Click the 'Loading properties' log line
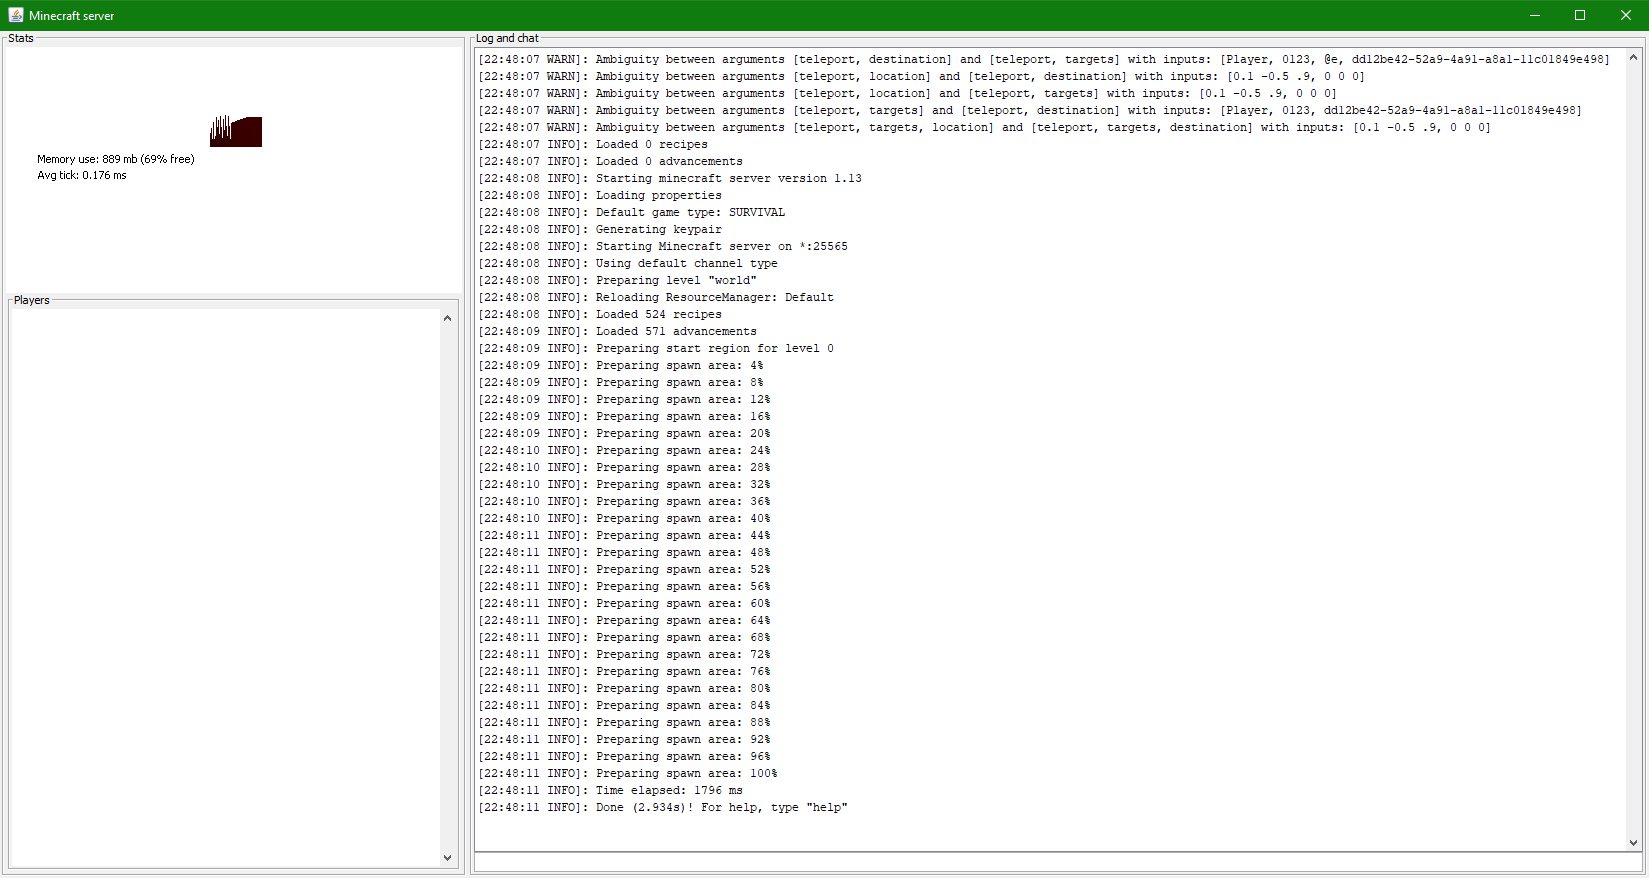The width and height of the screenshot is (1649, 878). coord(600,196)
